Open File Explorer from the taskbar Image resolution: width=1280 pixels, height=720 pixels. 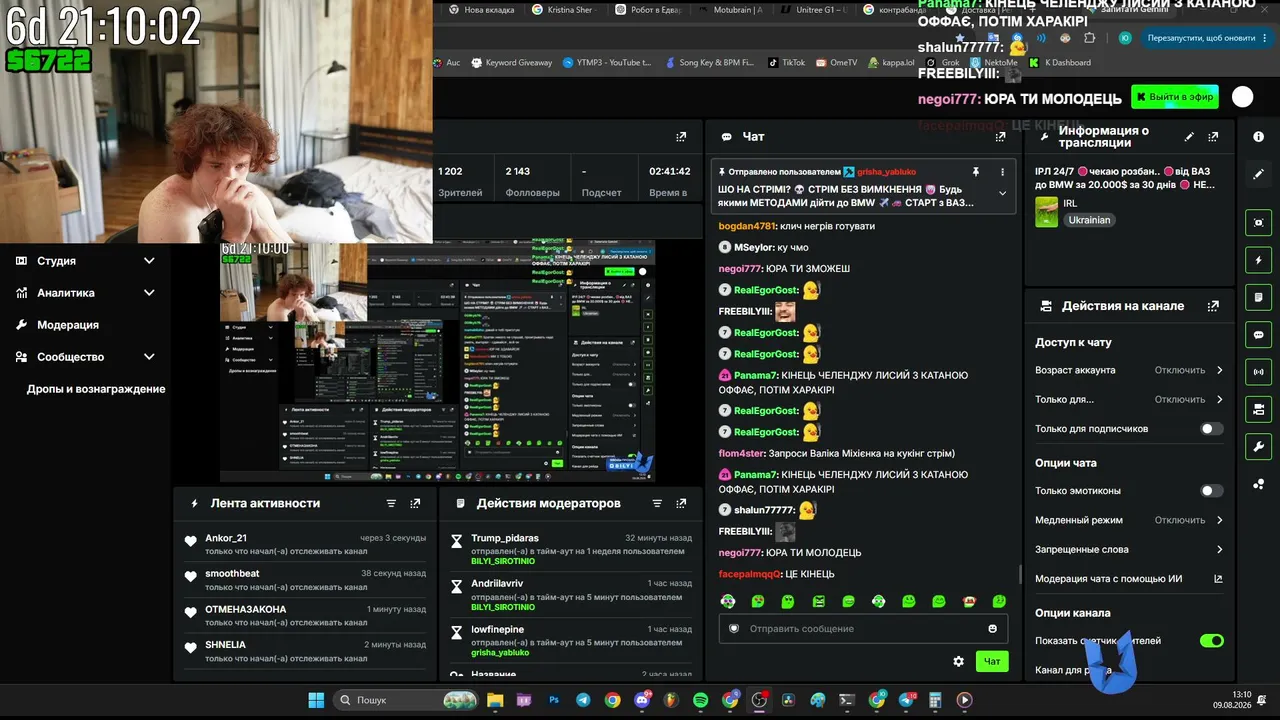[x=494, y=700]
